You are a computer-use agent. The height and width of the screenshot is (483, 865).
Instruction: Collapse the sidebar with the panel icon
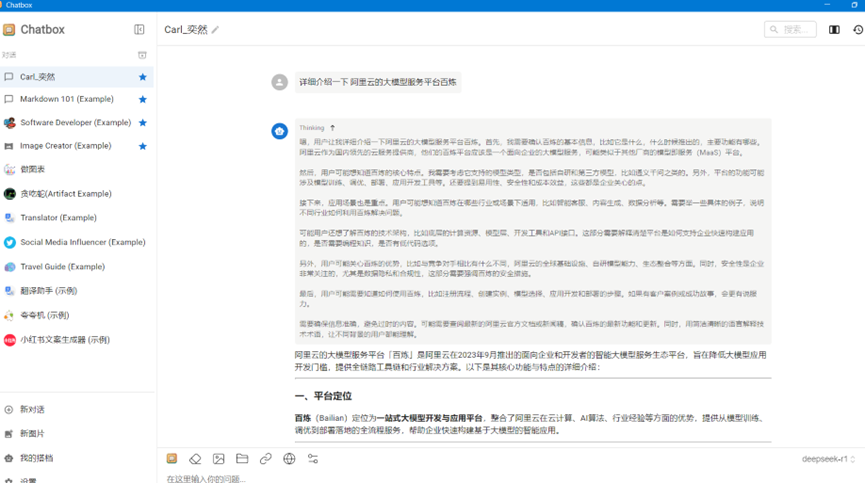click(x=139, y=30)
